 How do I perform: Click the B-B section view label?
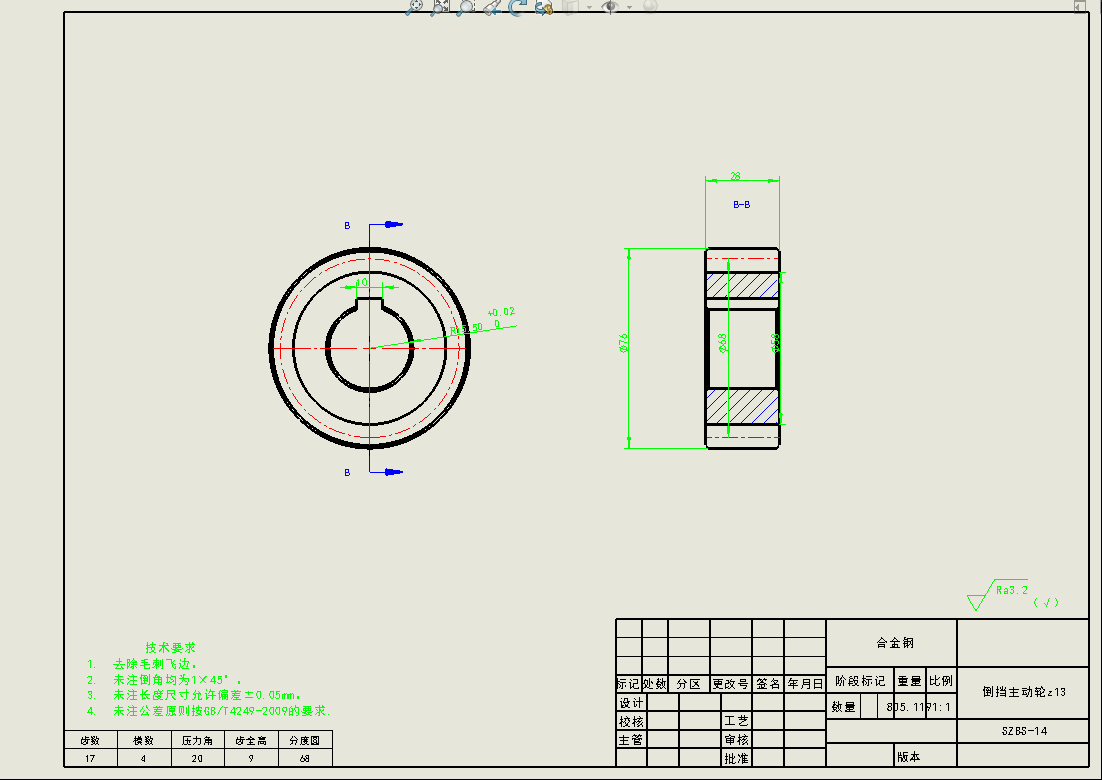tap(741, 204)
